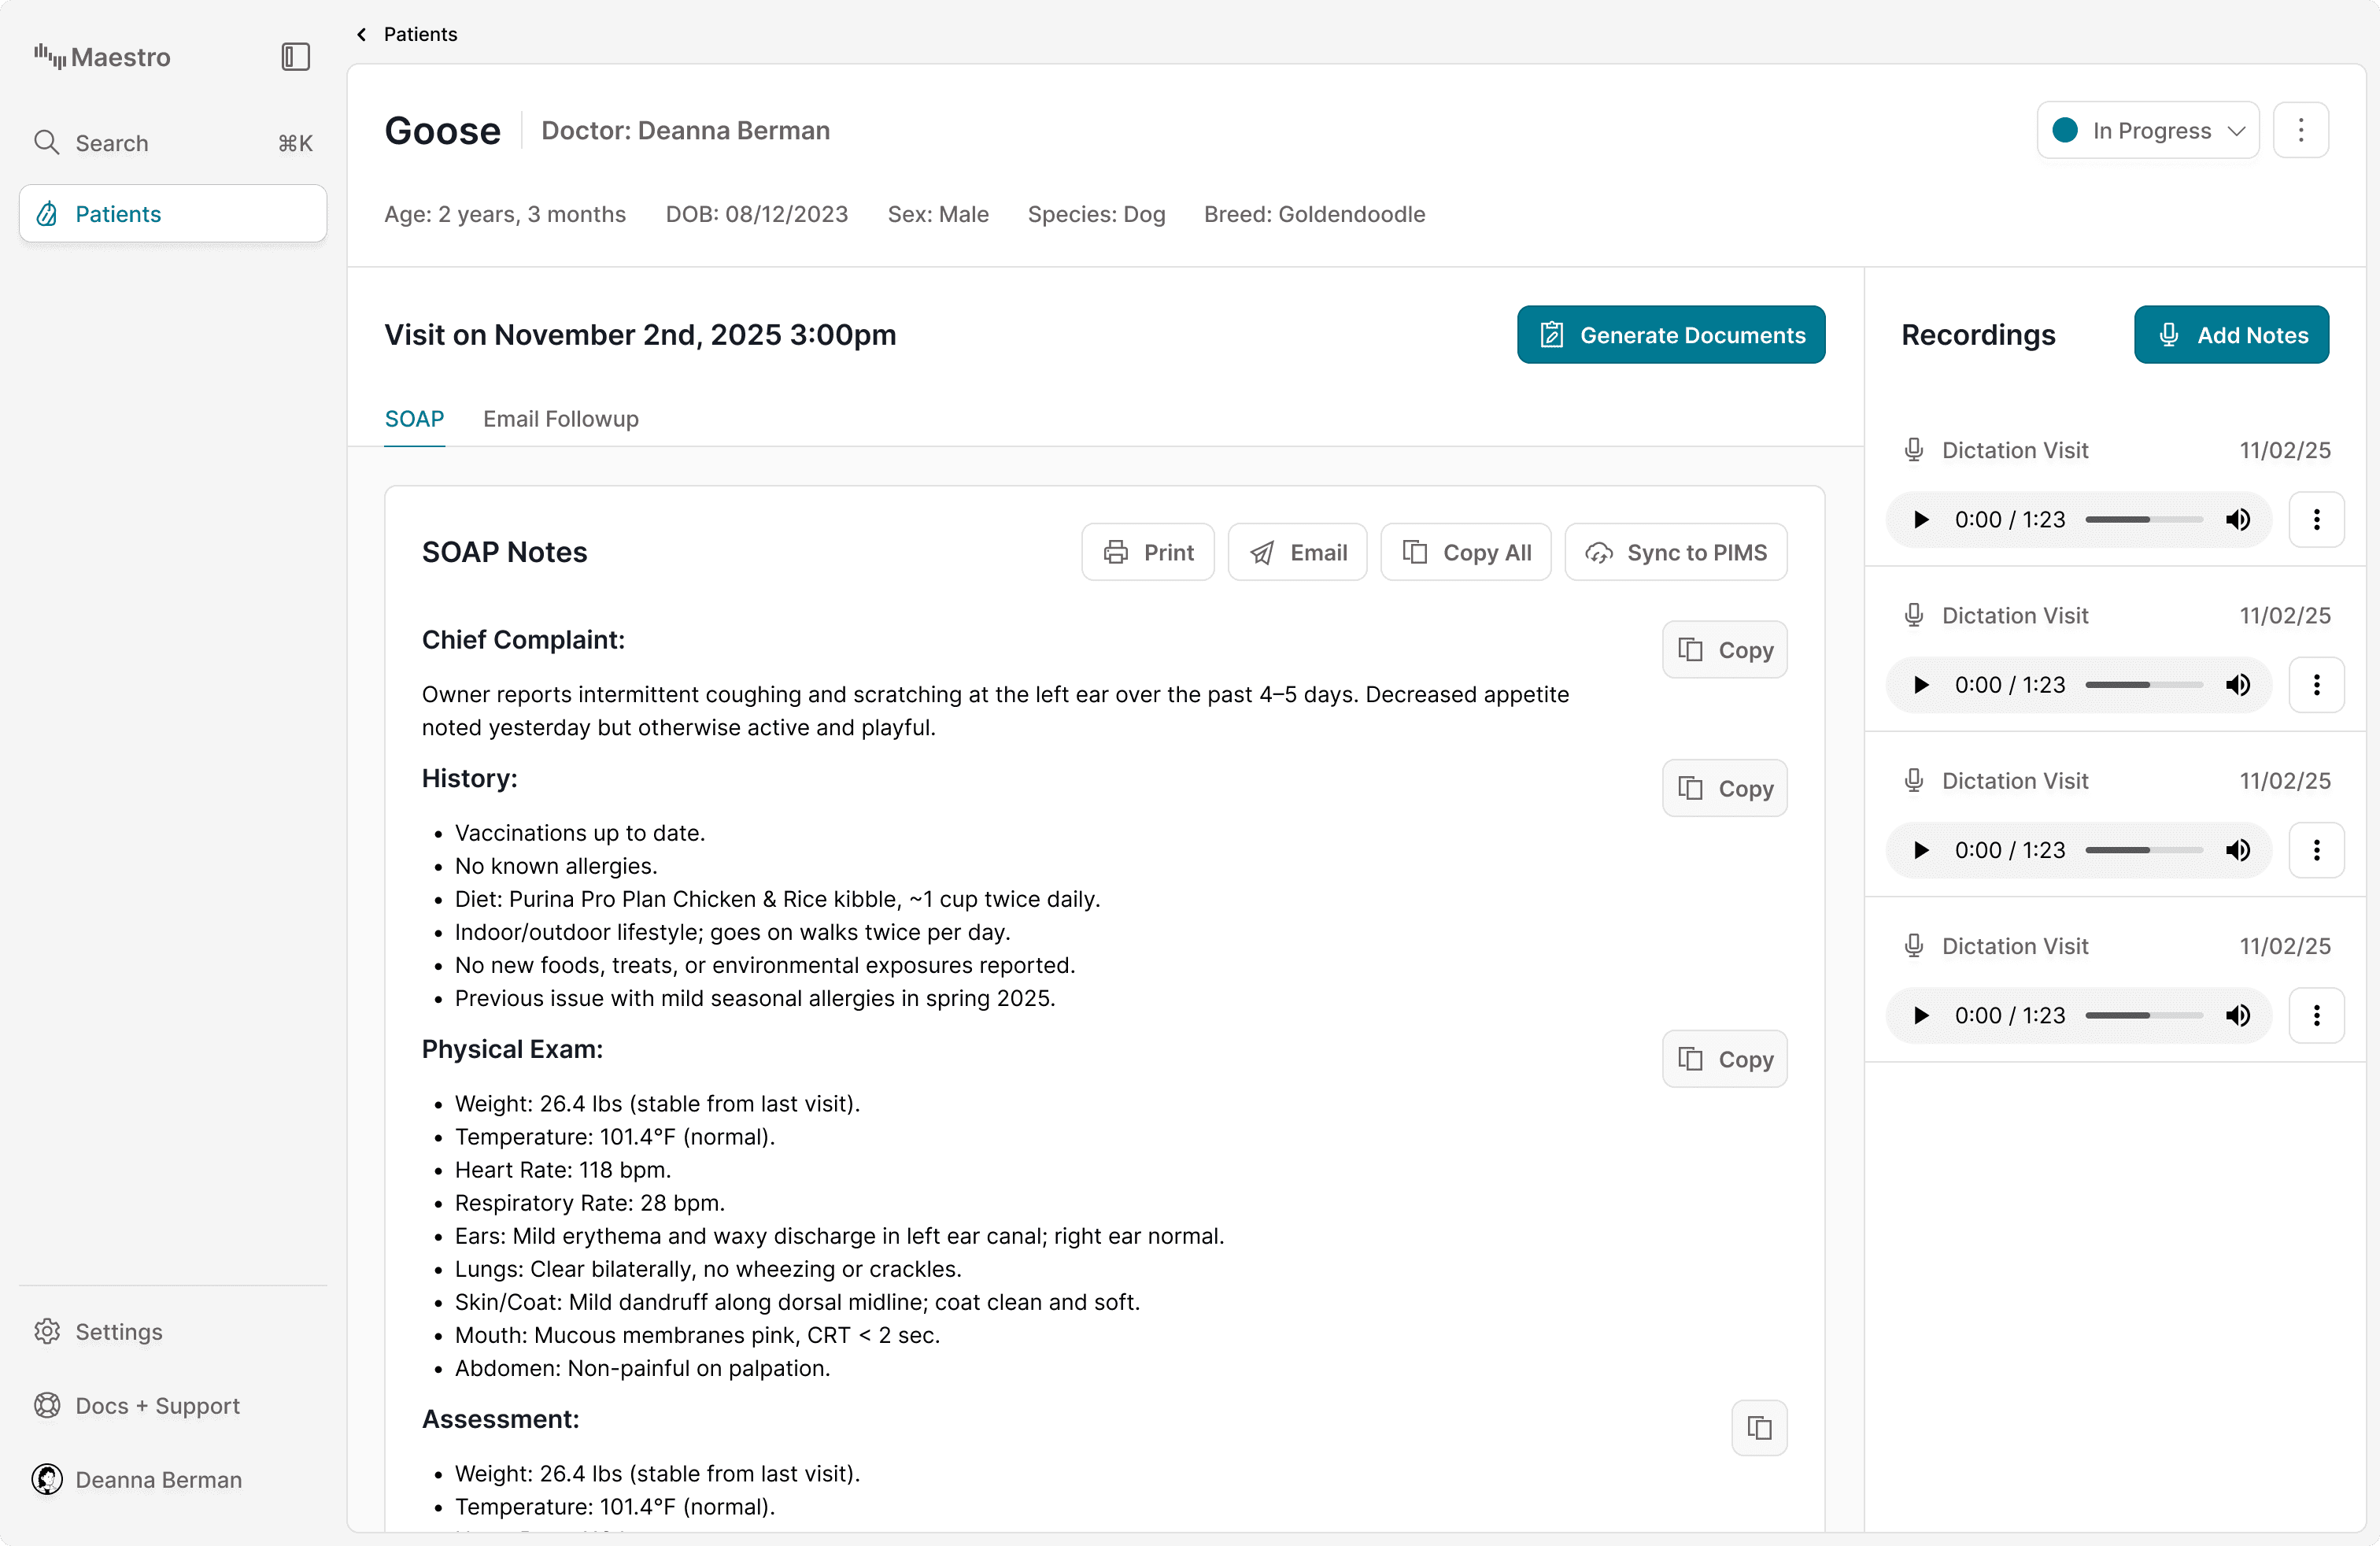Click the microphone icon on first Dictation Visit
Screen dimensions: 2380x1546
click(x=1913, y=449)
